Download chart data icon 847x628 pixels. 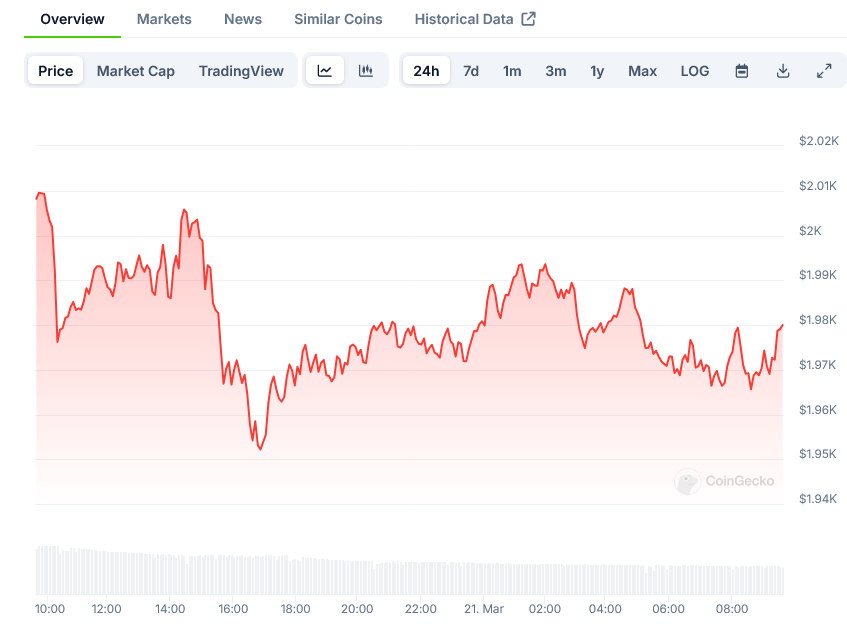click(x=783, y=71)
